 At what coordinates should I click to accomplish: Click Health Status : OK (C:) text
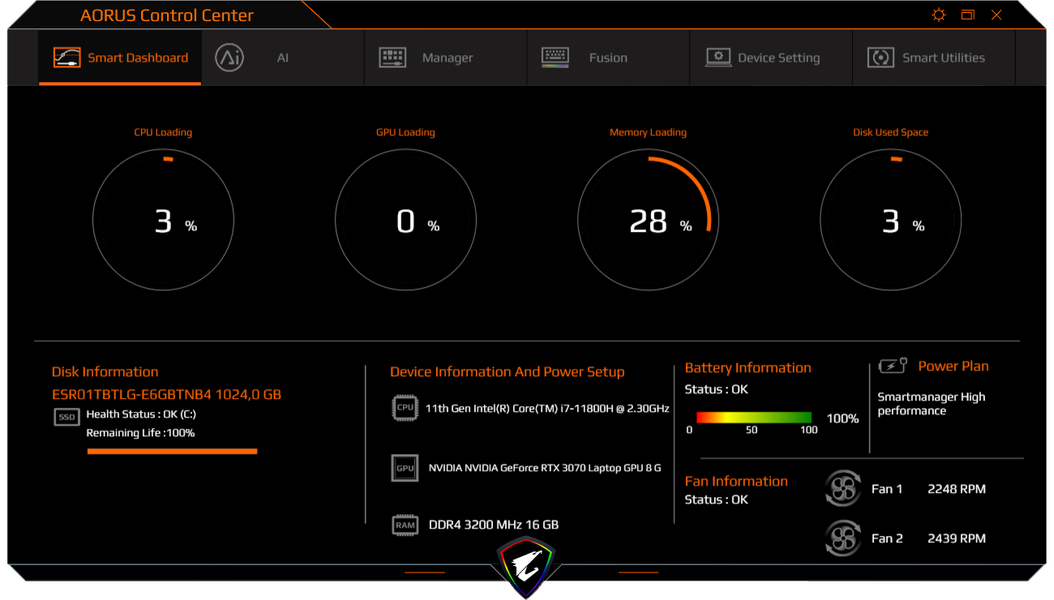[x=141, y=415]
